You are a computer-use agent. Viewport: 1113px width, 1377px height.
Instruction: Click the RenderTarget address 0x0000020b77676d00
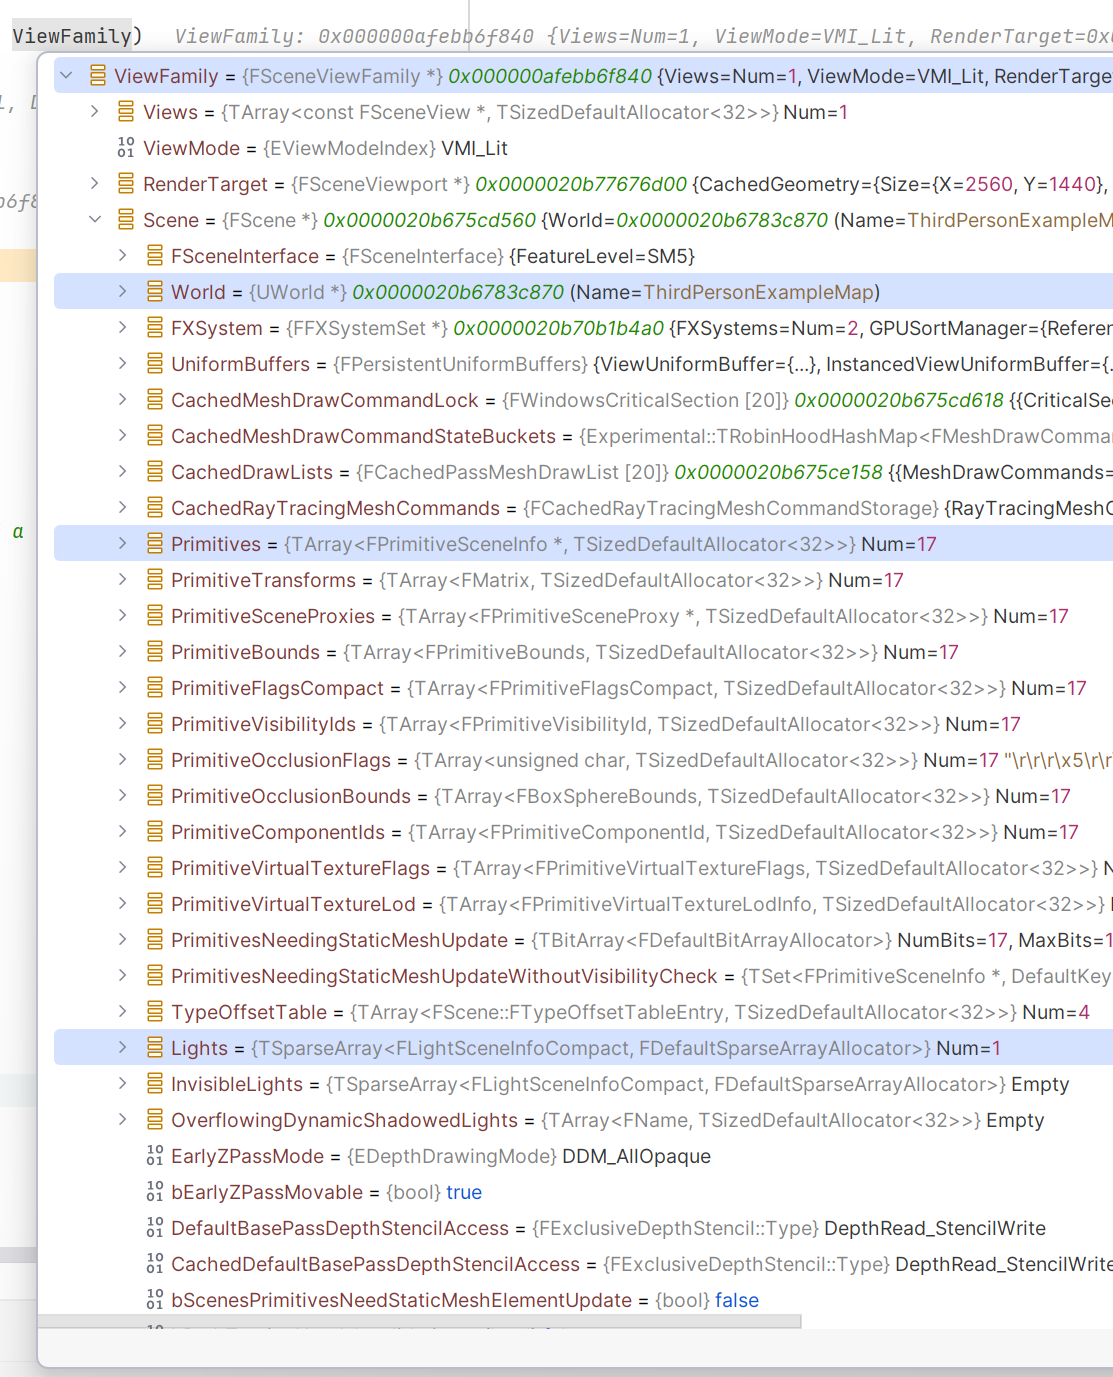click(x=581, y=184)
